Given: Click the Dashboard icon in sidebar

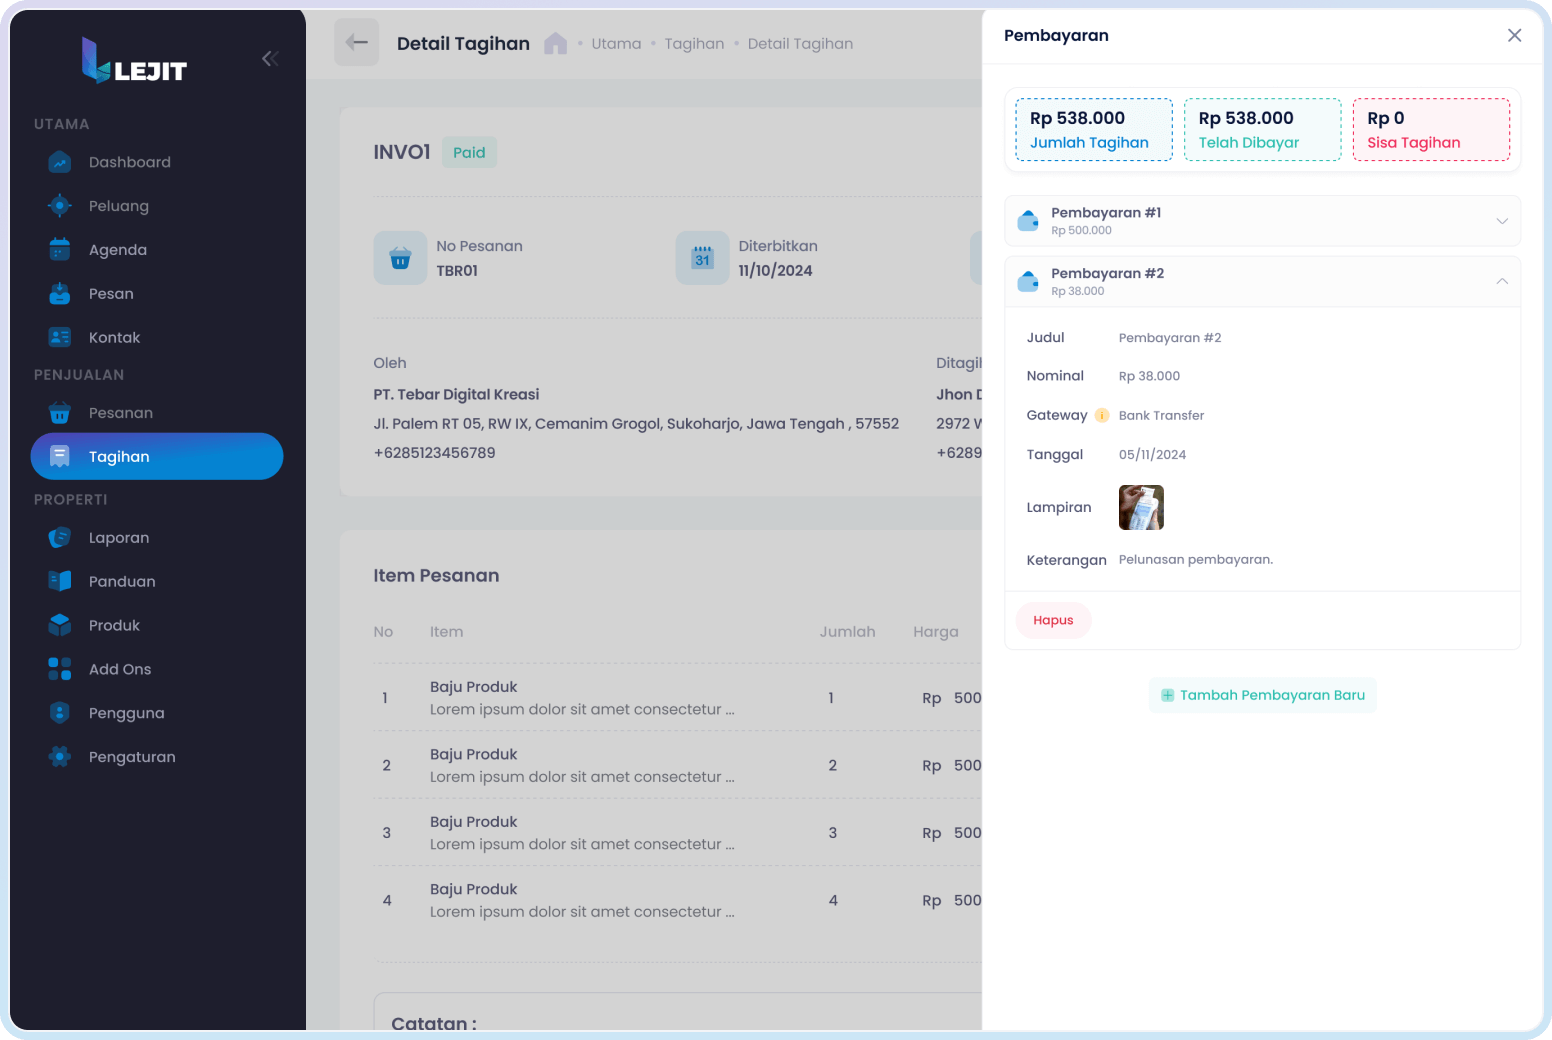Looking at the screenshot, I should (x=60, y=162).
